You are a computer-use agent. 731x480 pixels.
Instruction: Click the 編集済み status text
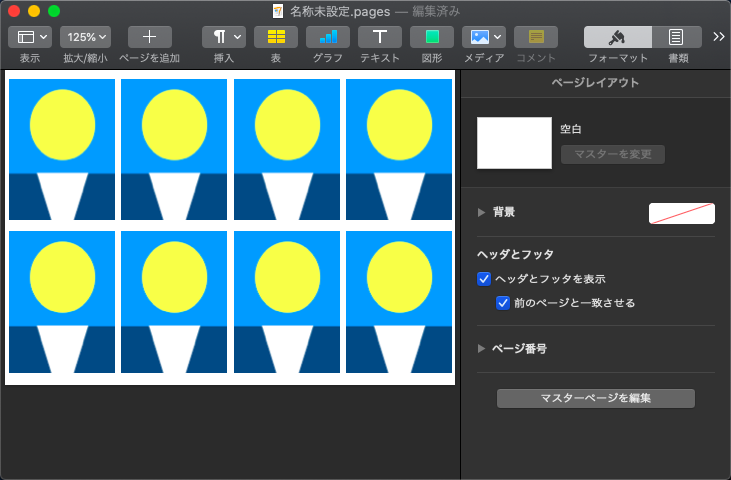click(x=436, y=11)
